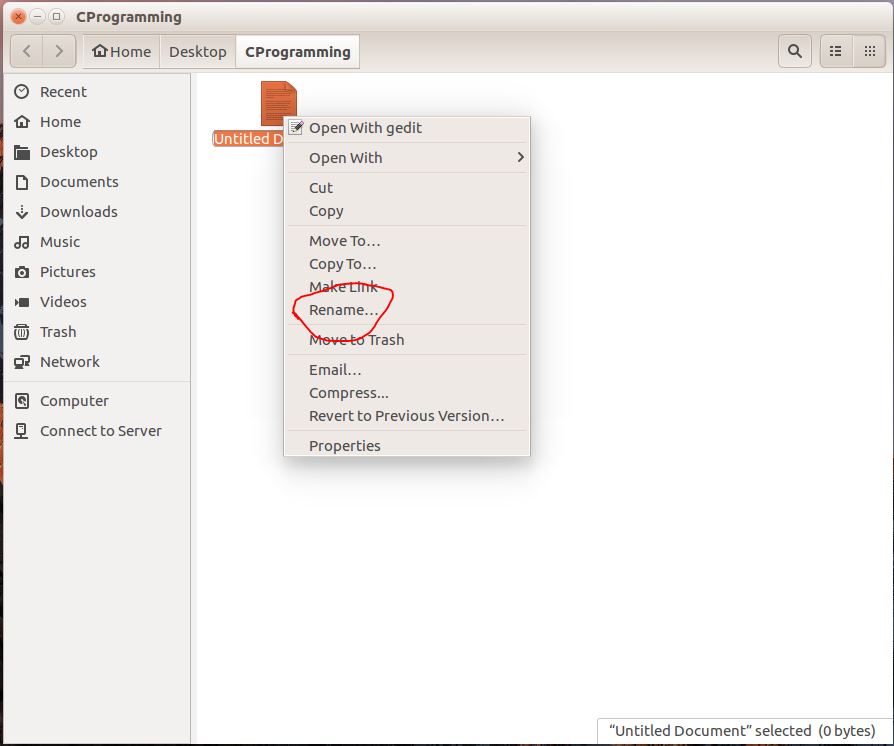Click CProgramming path bar button
Screen dimensions: 894x746
pos(298,51)
